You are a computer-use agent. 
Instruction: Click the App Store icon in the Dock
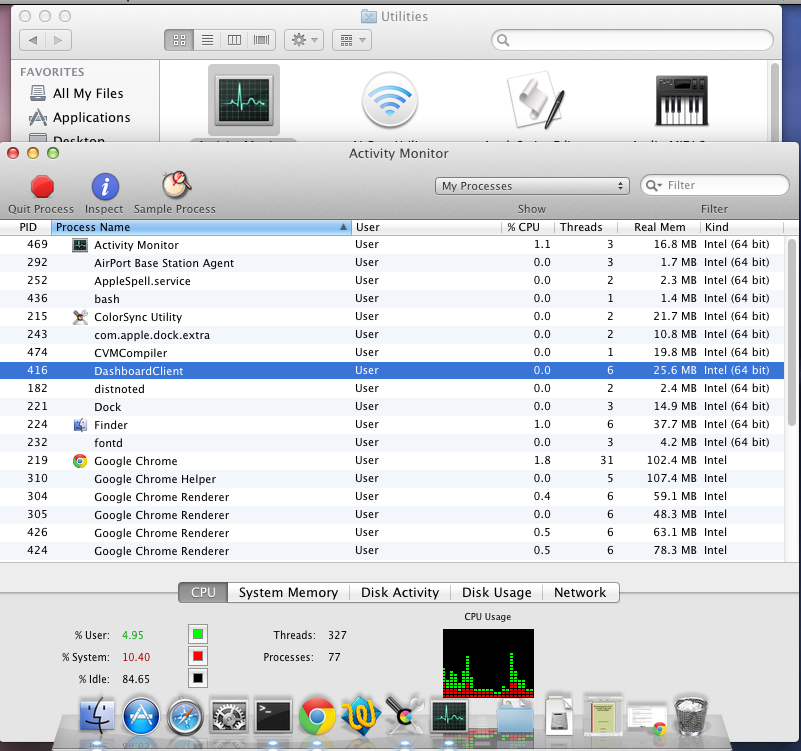pyautogui.click(x=141, y=716)
